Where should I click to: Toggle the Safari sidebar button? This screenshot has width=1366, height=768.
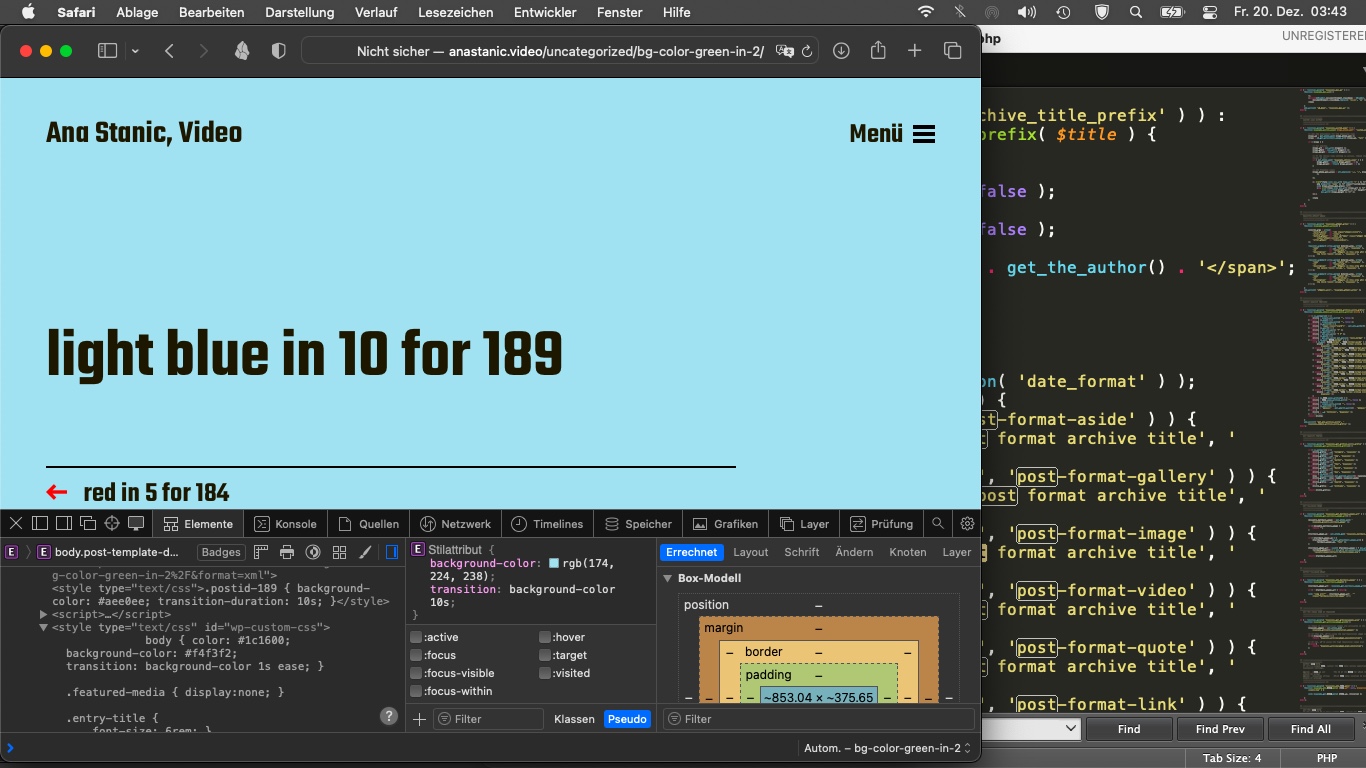107,51
